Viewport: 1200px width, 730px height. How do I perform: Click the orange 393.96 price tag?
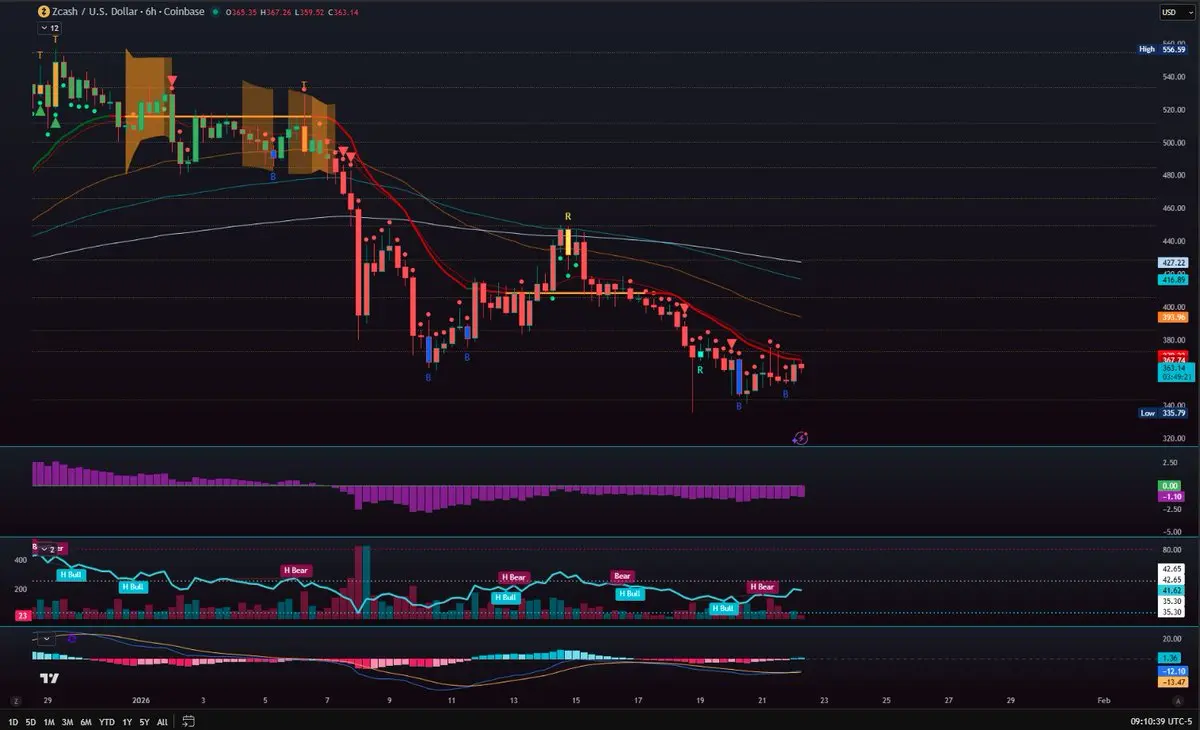(1172, 317)
